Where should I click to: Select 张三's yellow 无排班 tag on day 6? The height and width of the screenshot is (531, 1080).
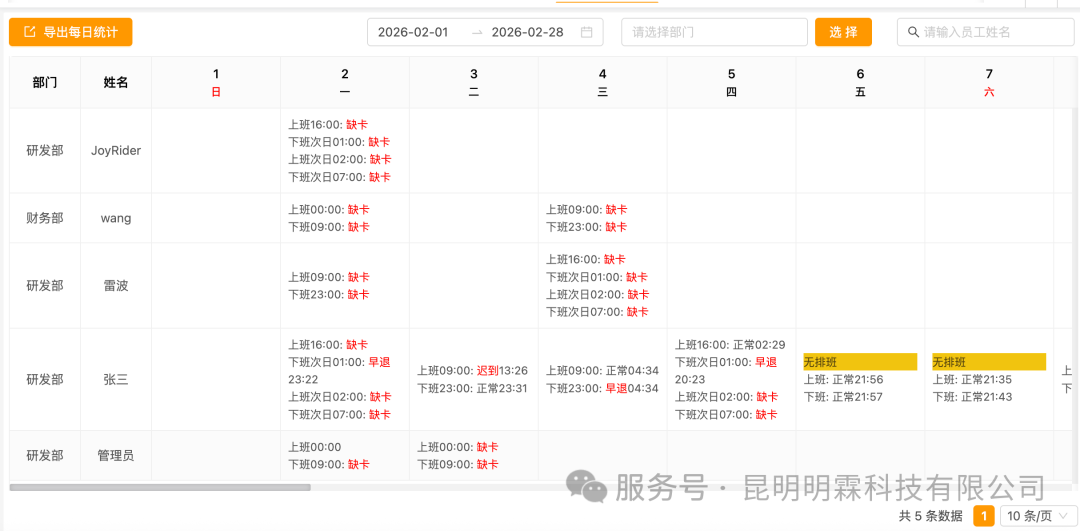point(859,362)
